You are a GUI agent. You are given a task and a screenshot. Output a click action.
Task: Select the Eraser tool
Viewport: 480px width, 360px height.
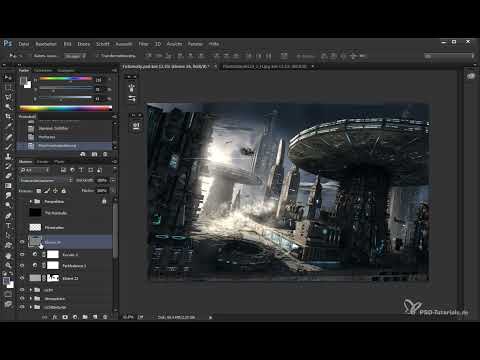click(8, 176)
